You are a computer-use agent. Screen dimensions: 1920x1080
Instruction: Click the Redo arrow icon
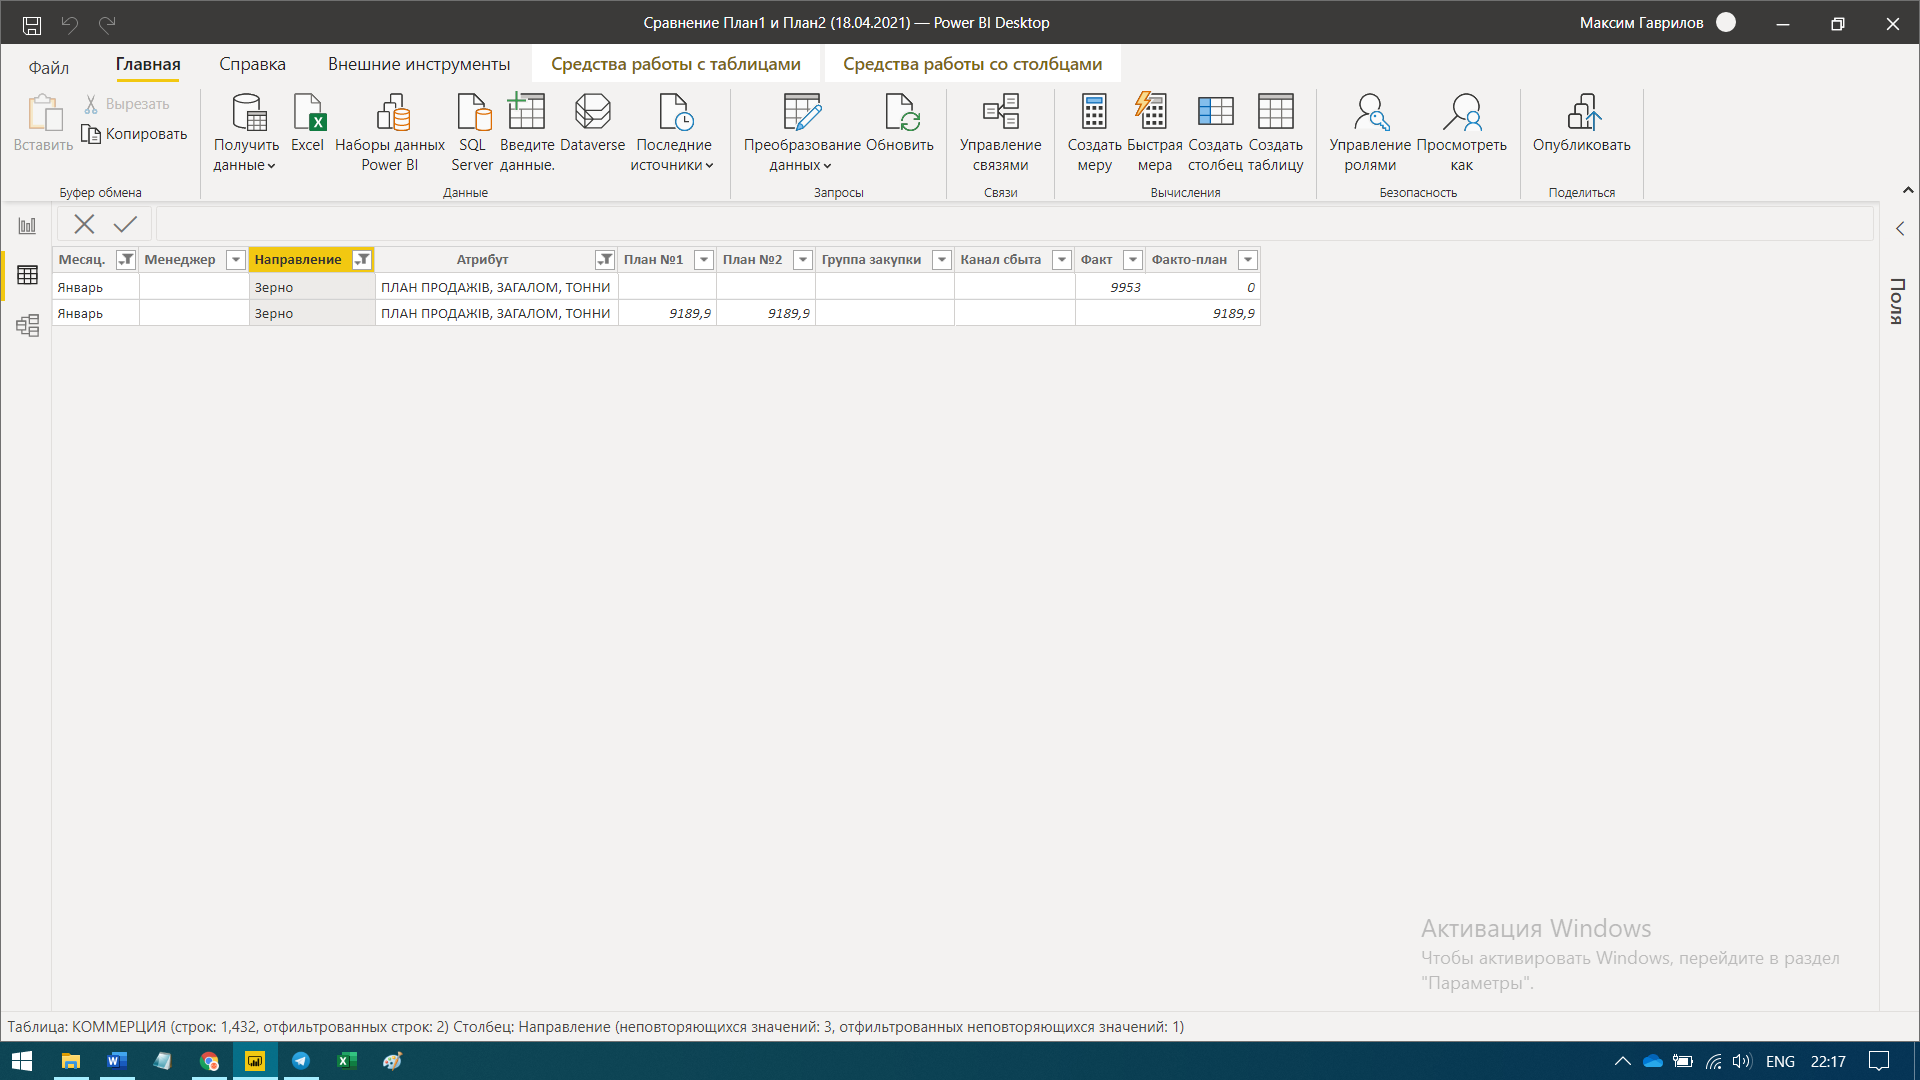[107, 24]
